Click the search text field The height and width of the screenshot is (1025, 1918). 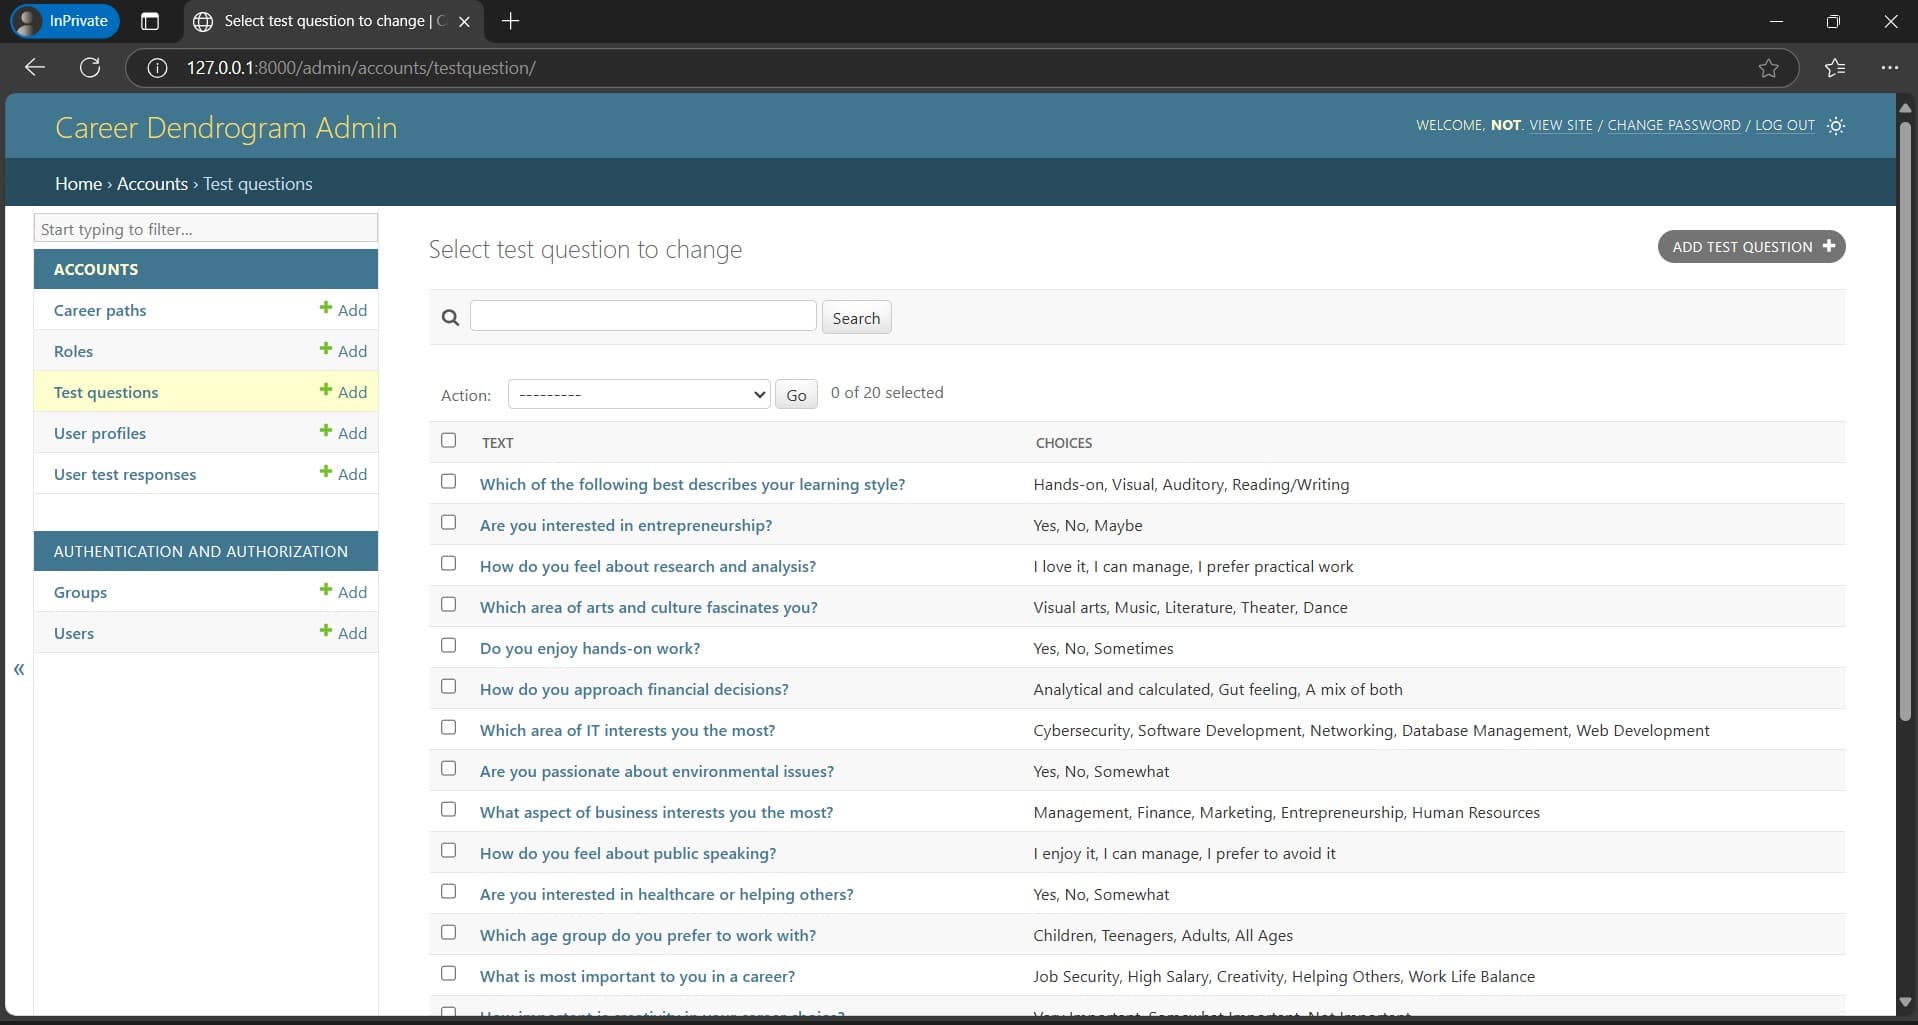pos(643,316)
